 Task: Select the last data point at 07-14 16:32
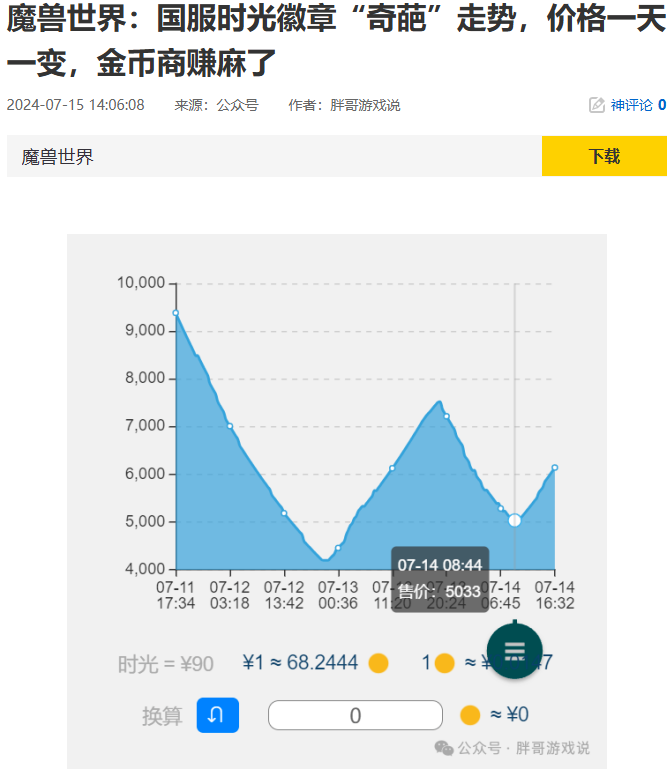[x=554, y=468]
